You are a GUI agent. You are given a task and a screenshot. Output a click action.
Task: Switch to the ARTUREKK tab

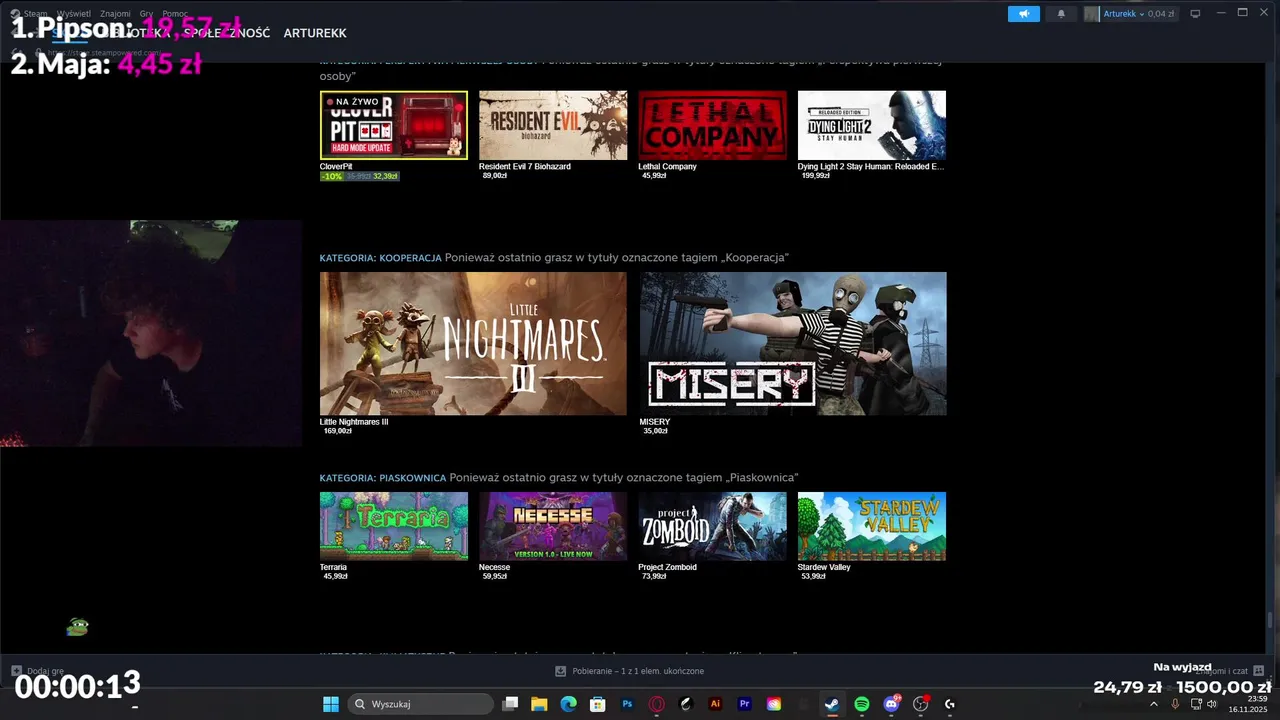pos(315,33)
